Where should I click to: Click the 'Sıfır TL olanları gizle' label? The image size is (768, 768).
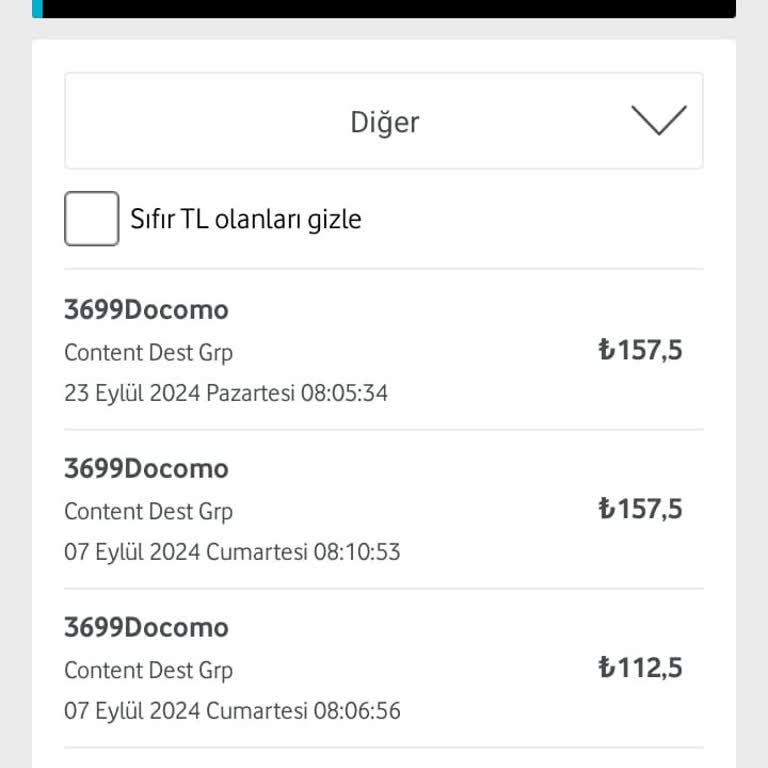(x=245, y=219)
